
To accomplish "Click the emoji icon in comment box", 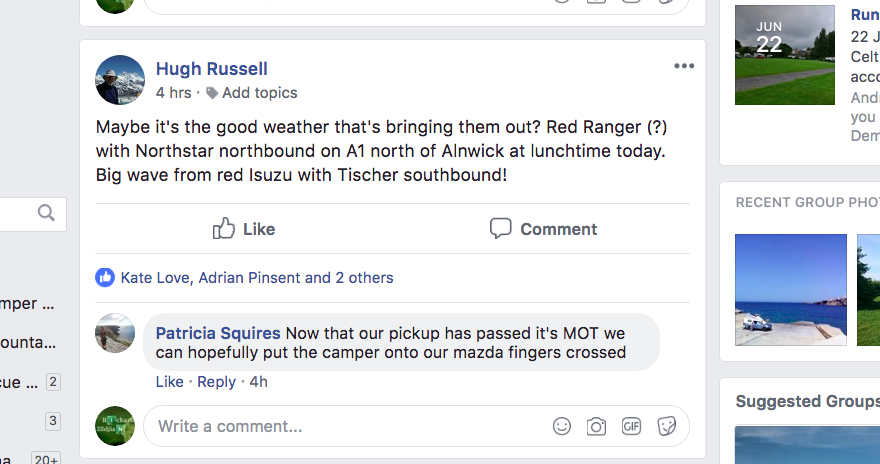I will [562, 426].
